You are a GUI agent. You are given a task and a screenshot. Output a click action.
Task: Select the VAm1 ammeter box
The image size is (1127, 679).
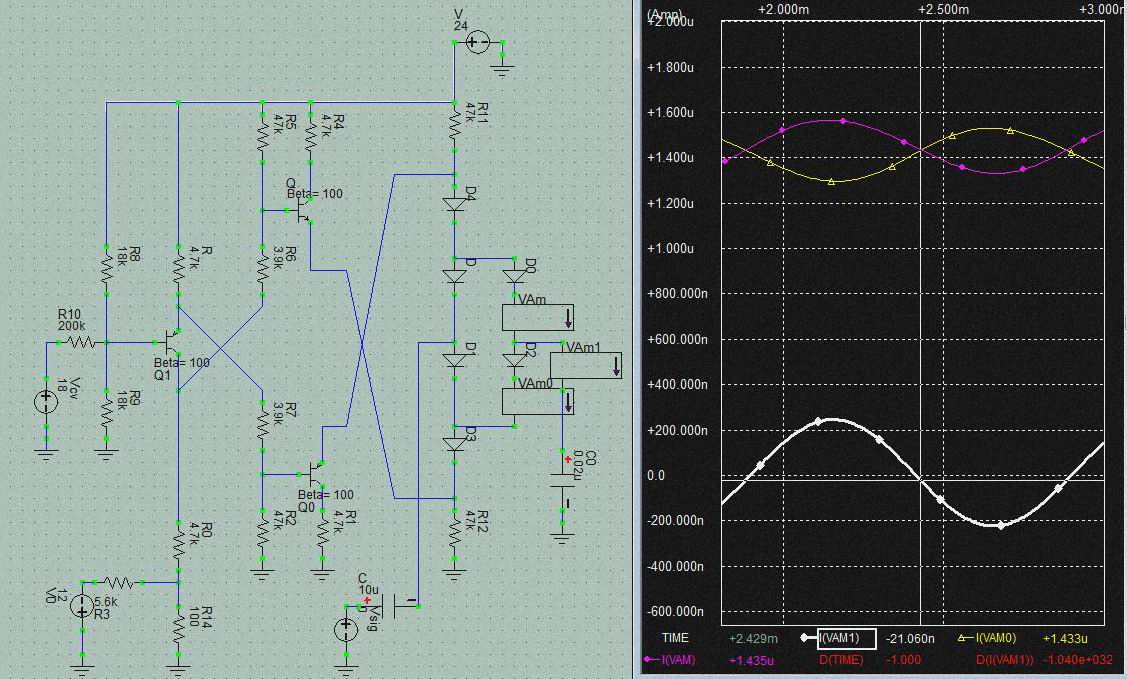[593, 365]
